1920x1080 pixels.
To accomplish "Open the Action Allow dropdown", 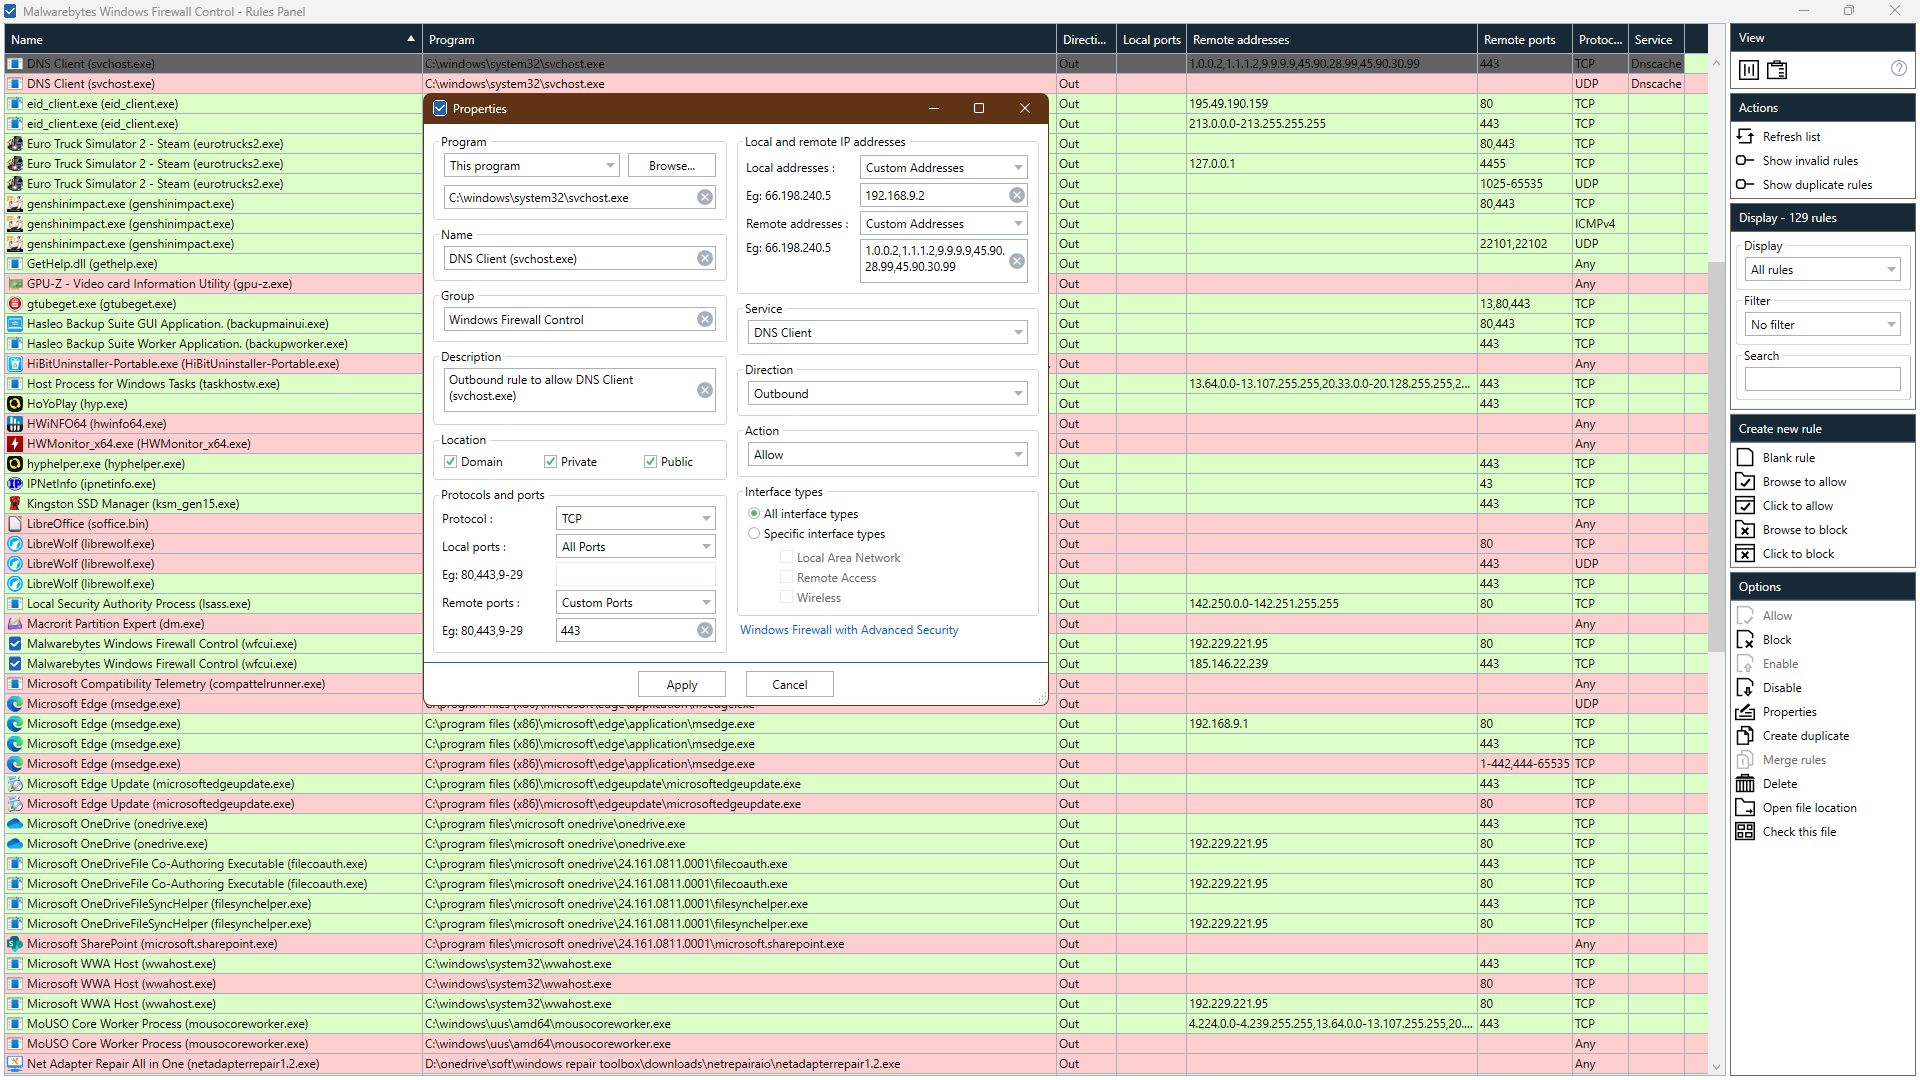I will pyautogui.click(x=888, y=454).
